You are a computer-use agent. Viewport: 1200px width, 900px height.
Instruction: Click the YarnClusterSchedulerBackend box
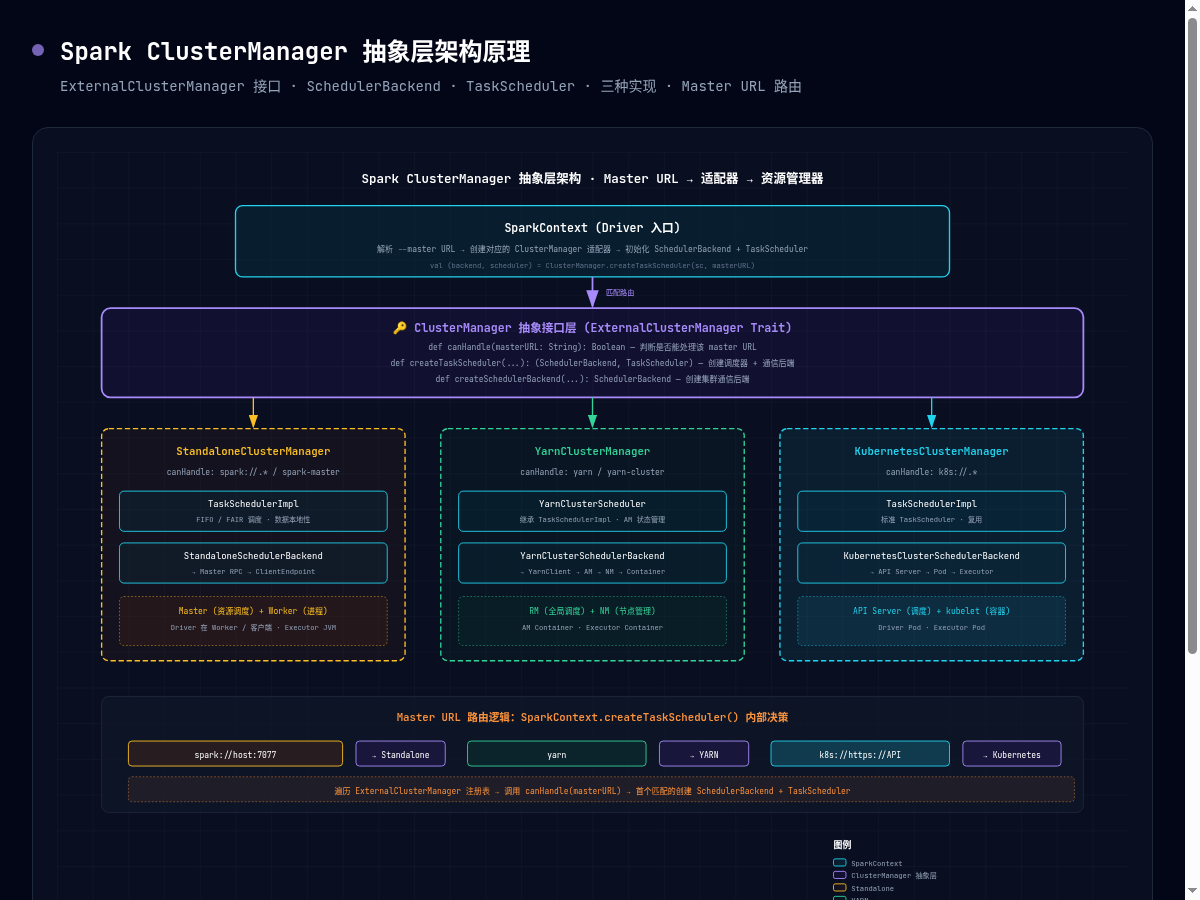[592, 563]
